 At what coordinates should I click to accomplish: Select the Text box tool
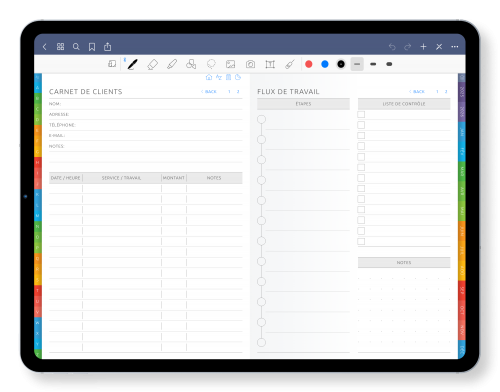click(x=270, y=64)
